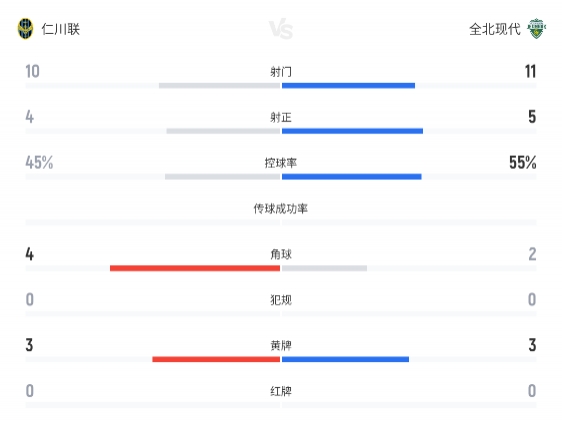Image resolution: width=562 pixels, height=421 pixels.
Task: Click the 传球成功率 pass accuracy label
Action: point(281,208)
